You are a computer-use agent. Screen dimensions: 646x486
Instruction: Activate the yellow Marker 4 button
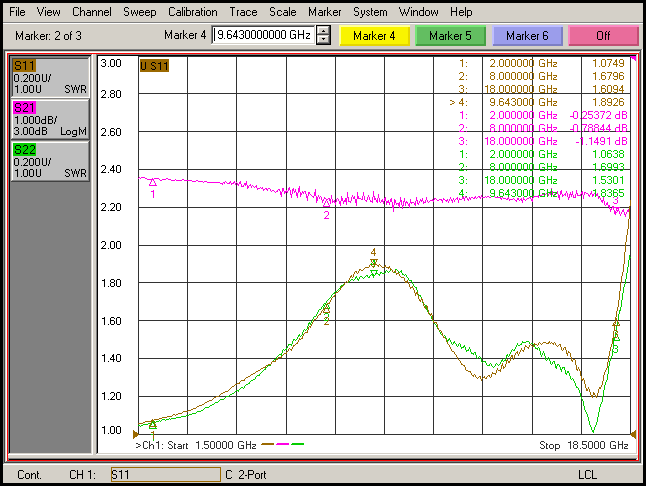click(374, 36)
